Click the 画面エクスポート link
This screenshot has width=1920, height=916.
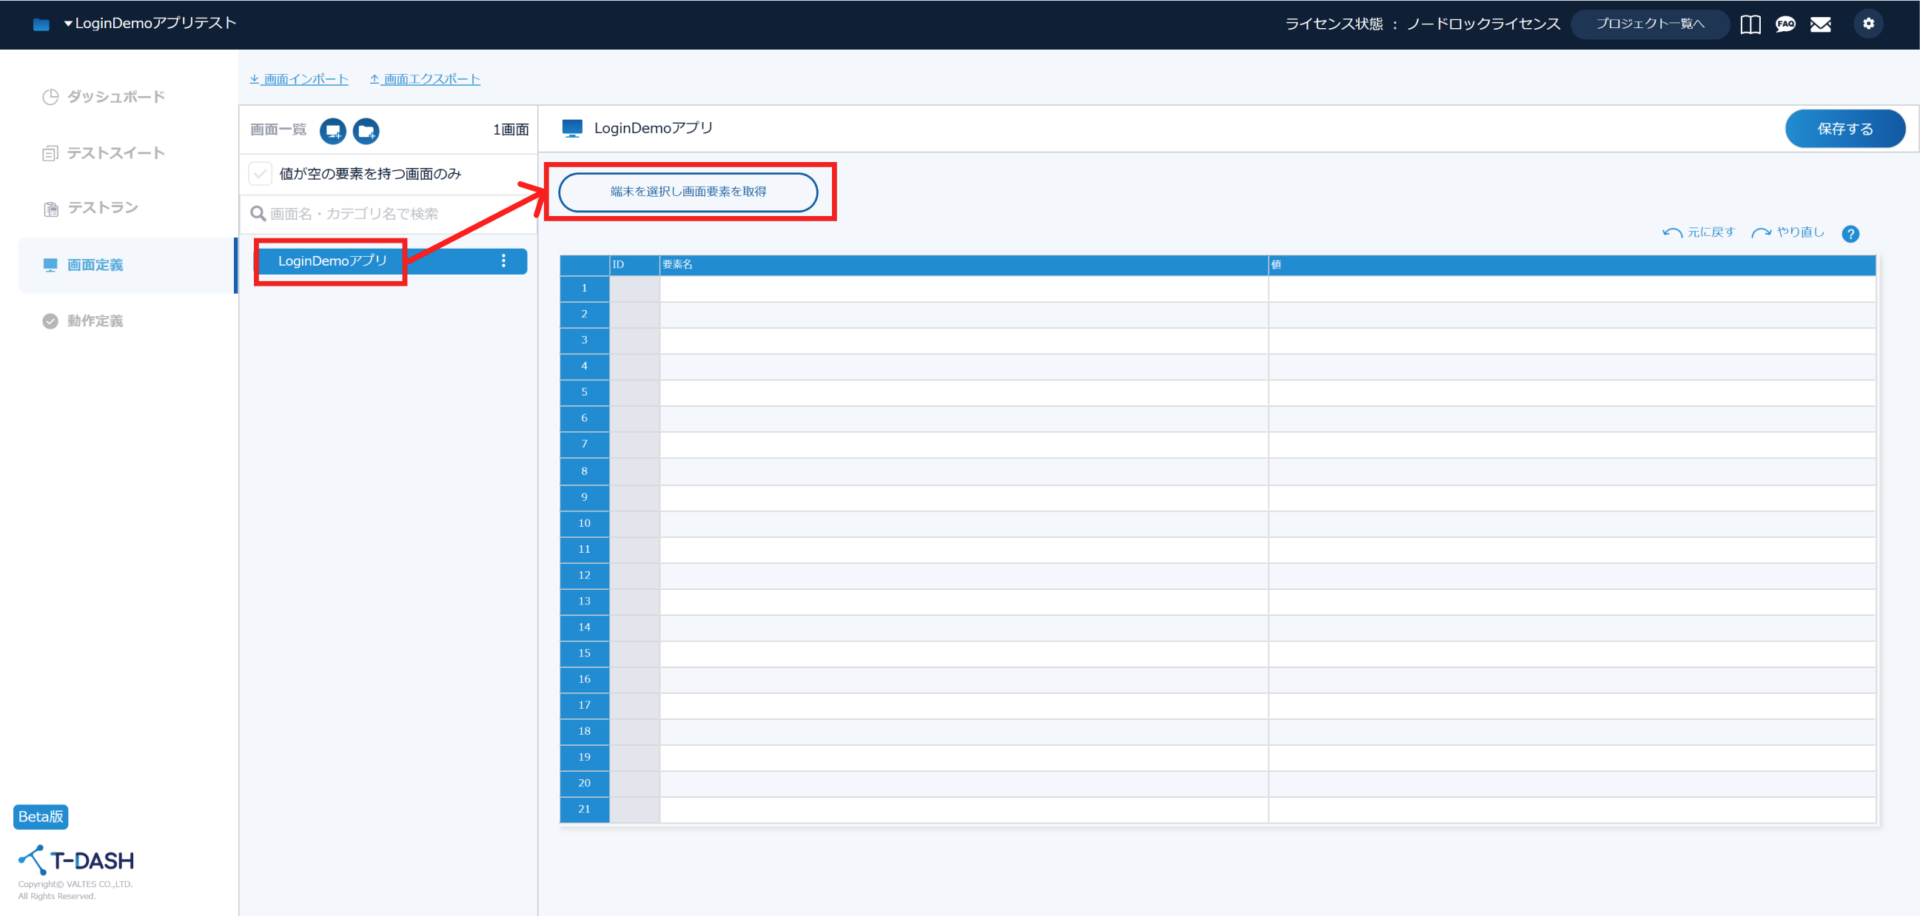pos(425,79)
